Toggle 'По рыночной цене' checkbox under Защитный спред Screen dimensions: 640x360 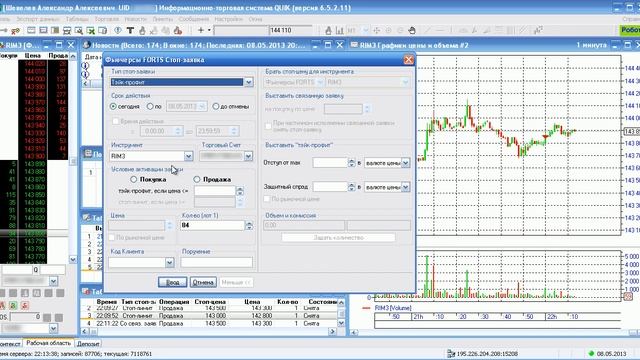click(267, 199)
